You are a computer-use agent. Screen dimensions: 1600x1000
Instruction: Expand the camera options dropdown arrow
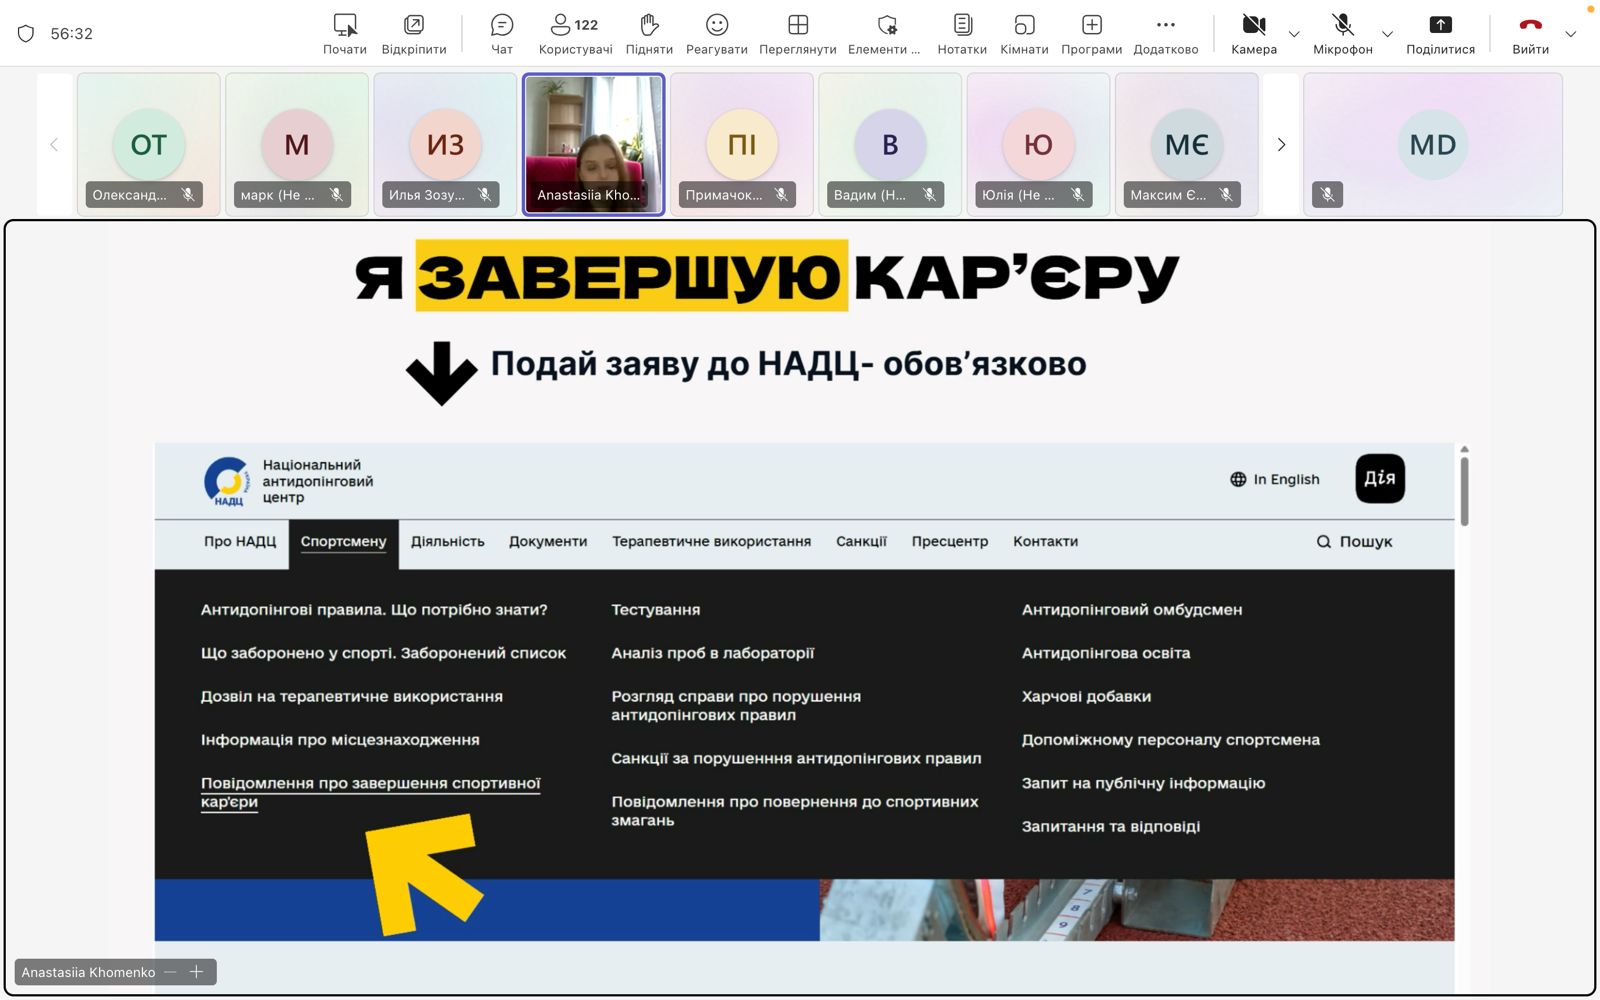point(1294,34)
